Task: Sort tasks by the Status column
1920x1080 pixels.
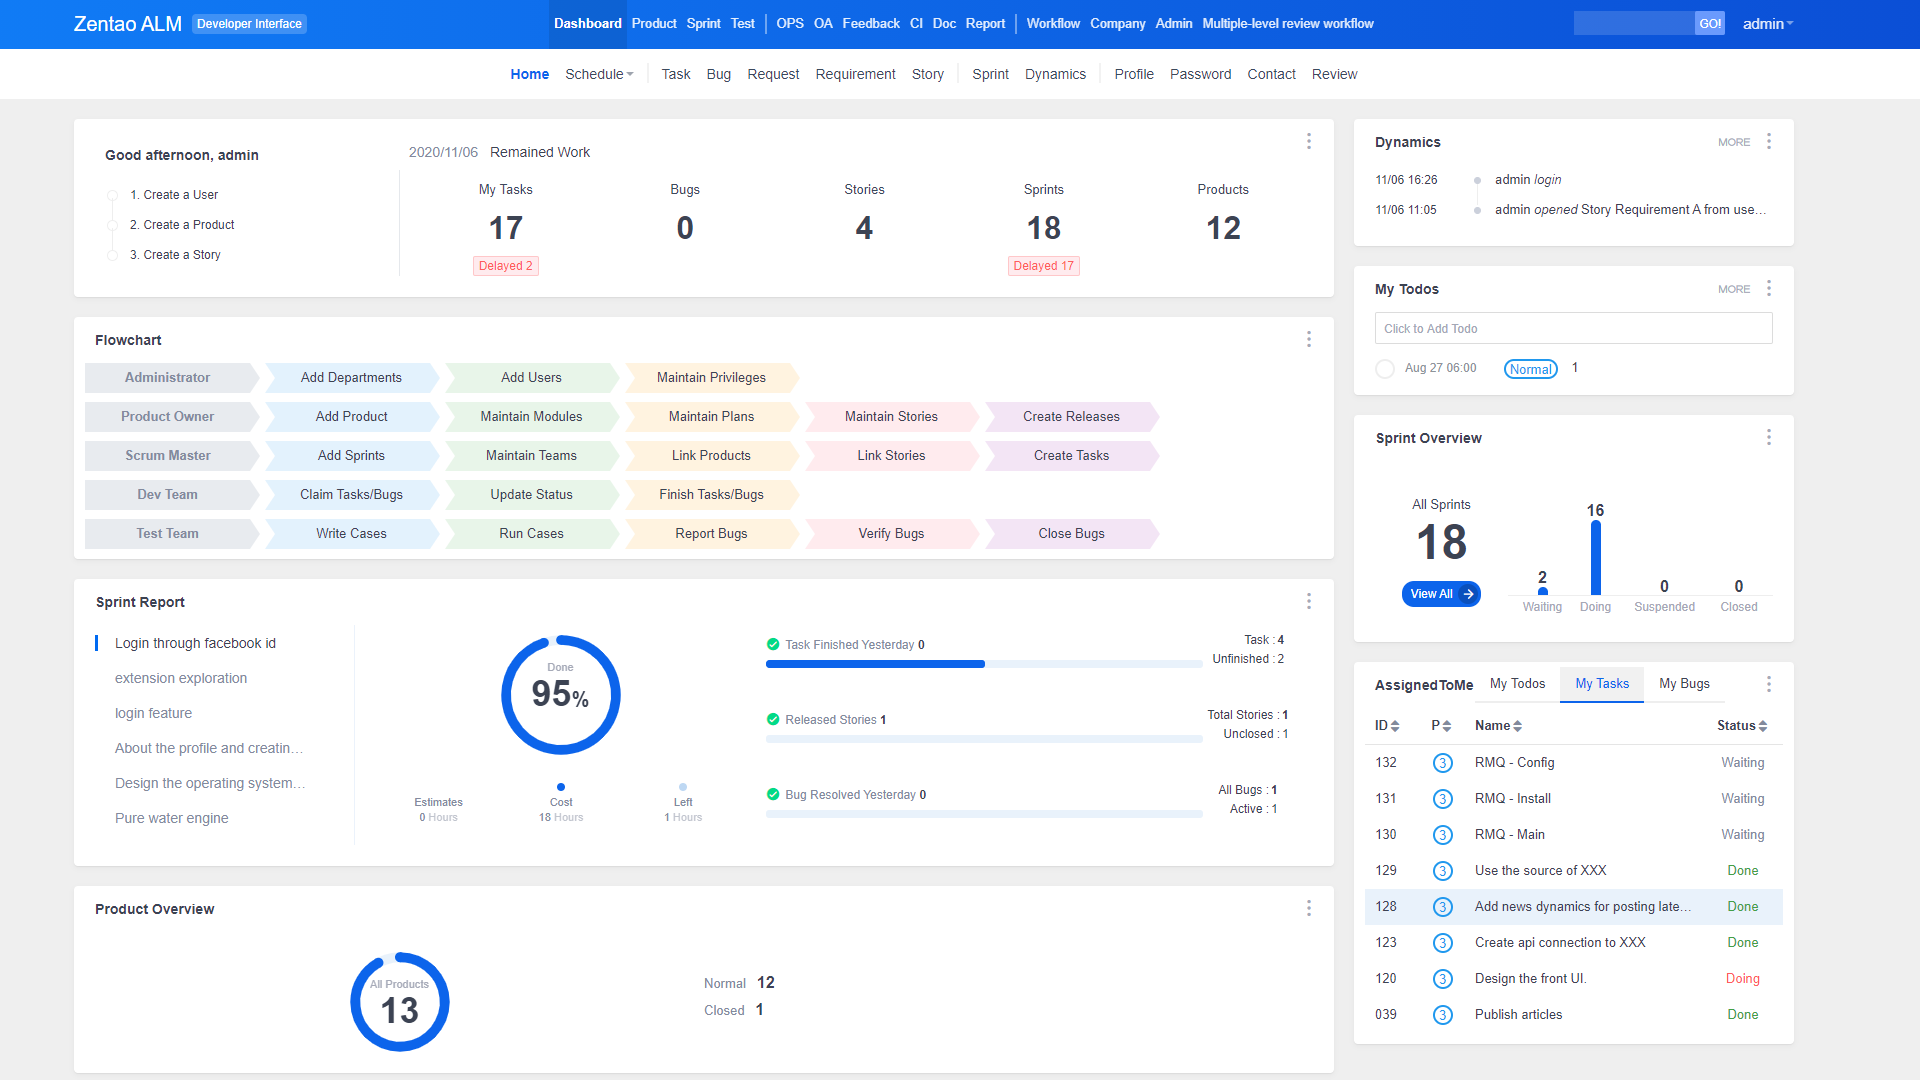Action: point(1742,726)
